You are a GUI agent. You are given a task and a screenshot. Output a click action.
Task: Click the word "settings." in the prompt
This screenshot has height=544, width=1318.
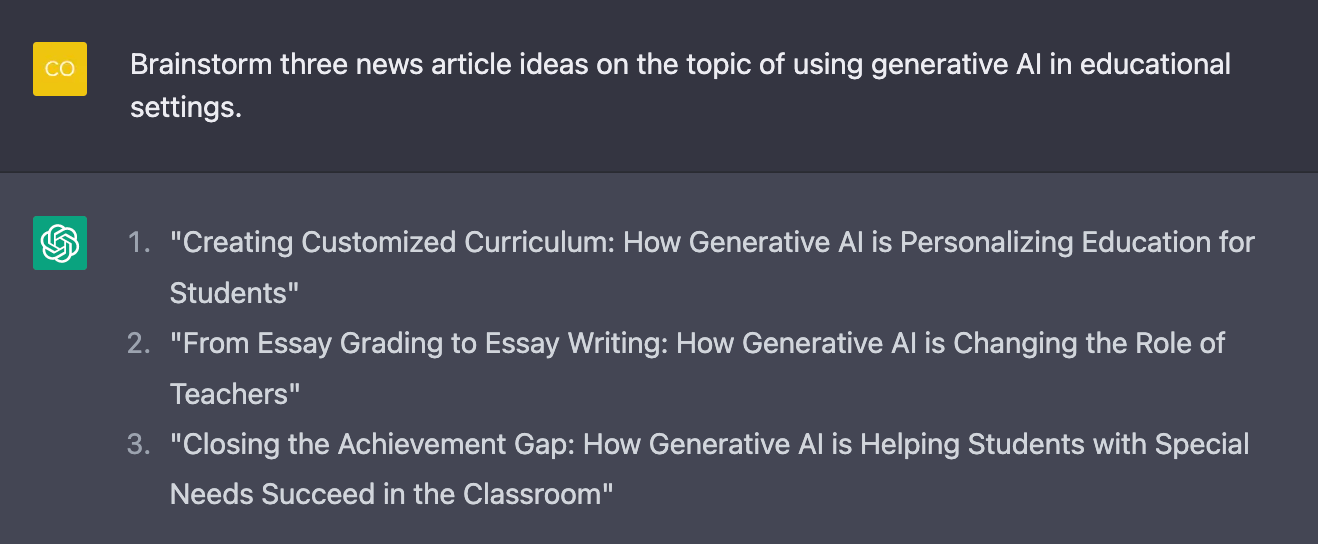186,108
